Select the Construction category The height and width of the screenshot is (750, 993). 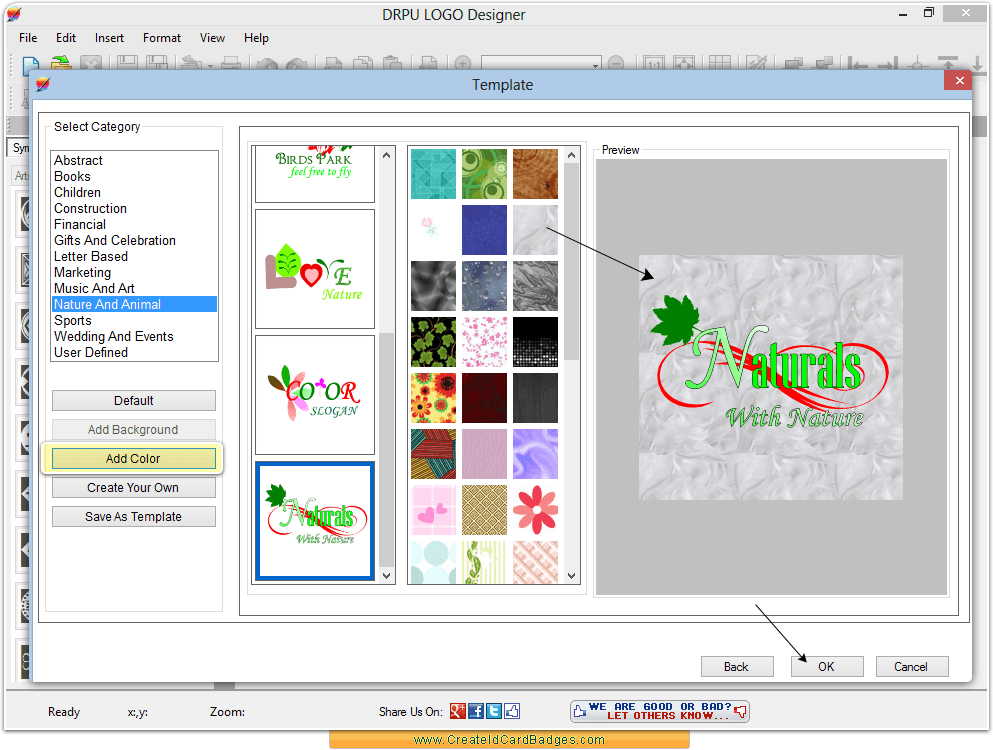pos(134,208)
